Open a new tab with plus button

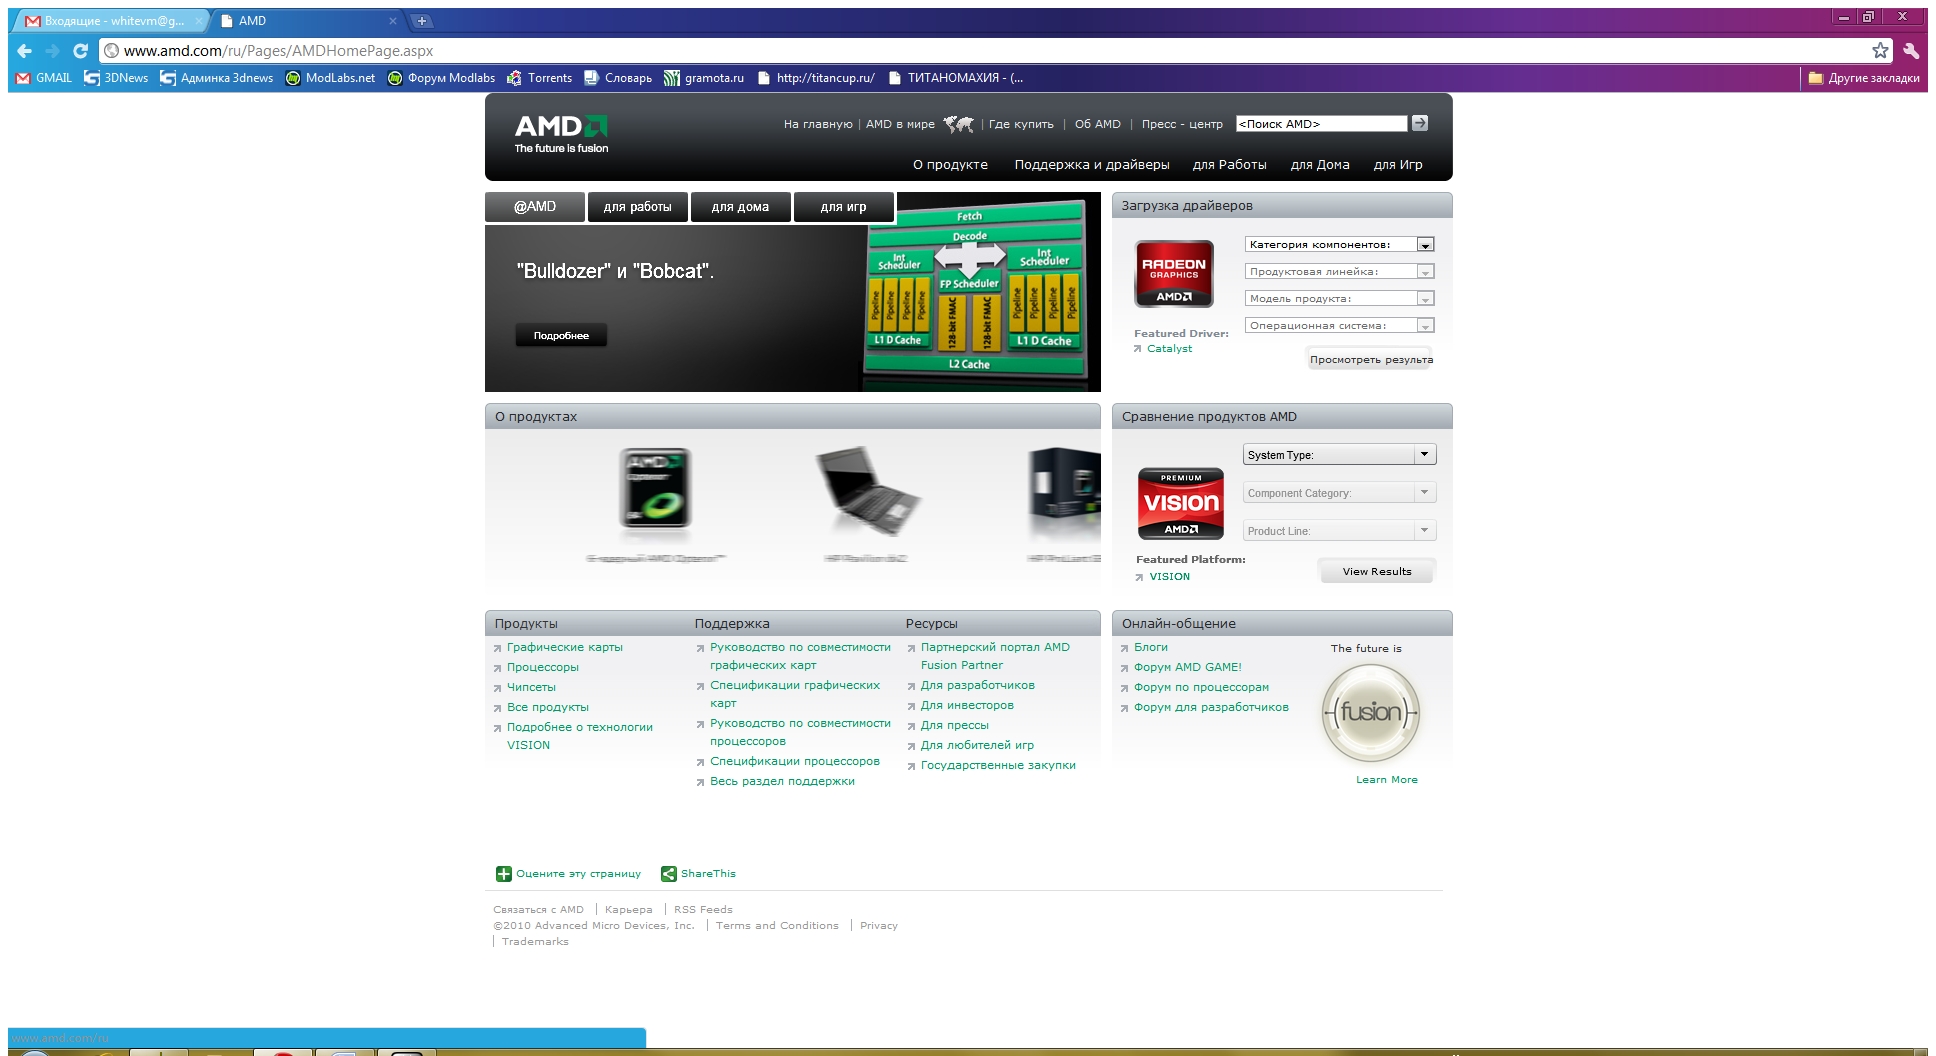422,20
